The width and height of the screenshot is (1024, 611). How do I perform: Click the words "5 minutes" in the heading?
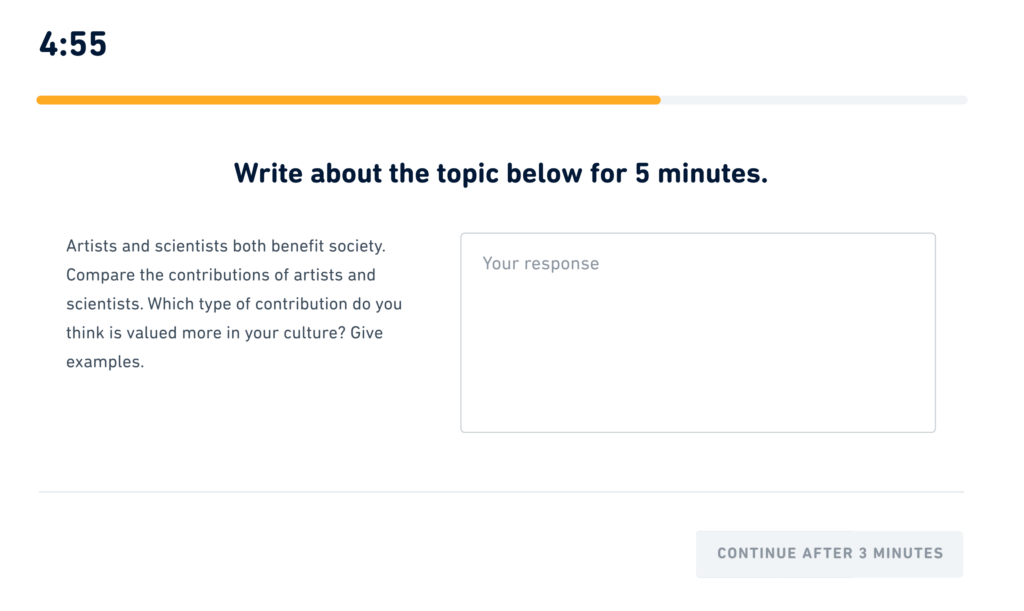point(700,174)
